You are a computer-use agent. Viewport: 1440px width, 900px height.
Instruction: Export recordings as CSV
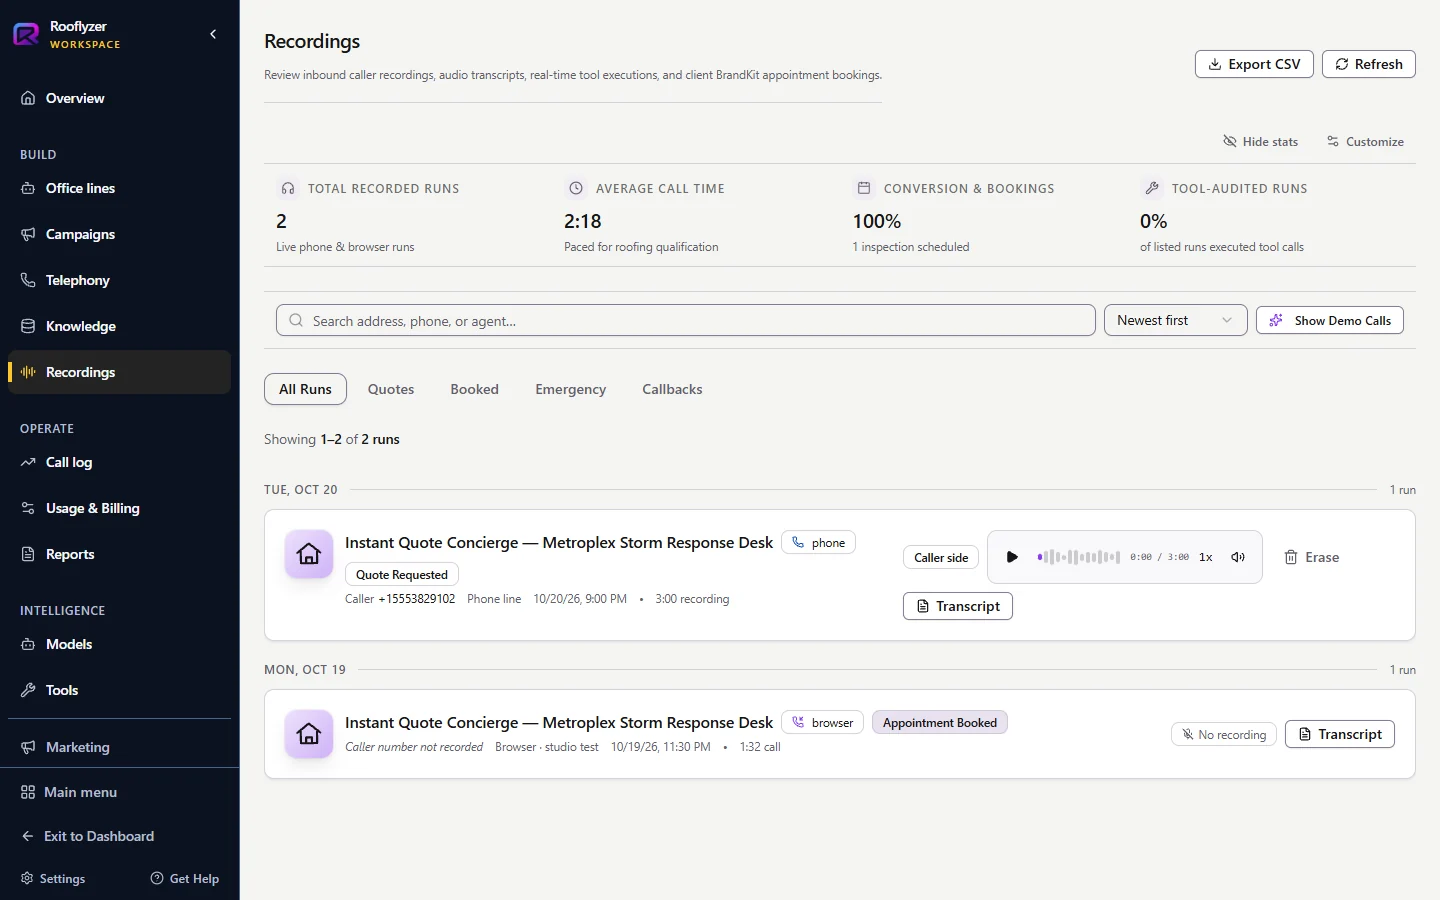[x=1254, y=64]
